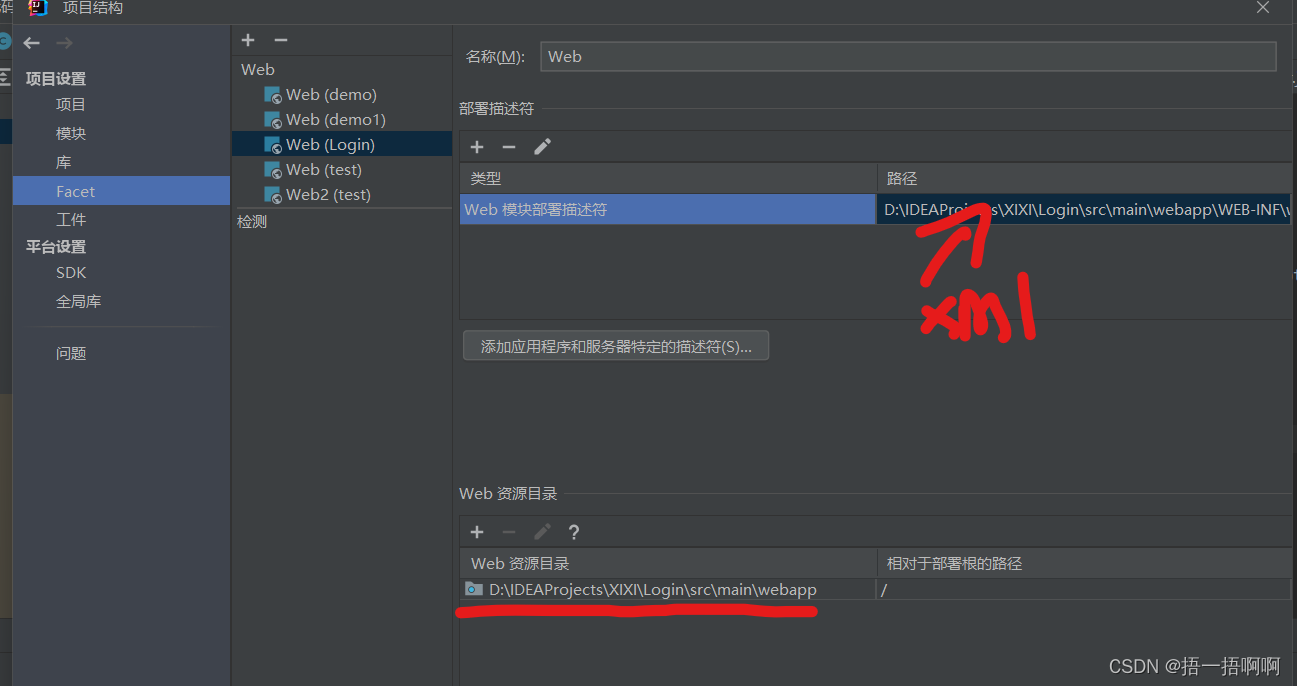Viewport: 1297px width, 686px height.
Task: Click 添加应用程序和服务器特定的描述符(S)... button
Action: (616, 346)
